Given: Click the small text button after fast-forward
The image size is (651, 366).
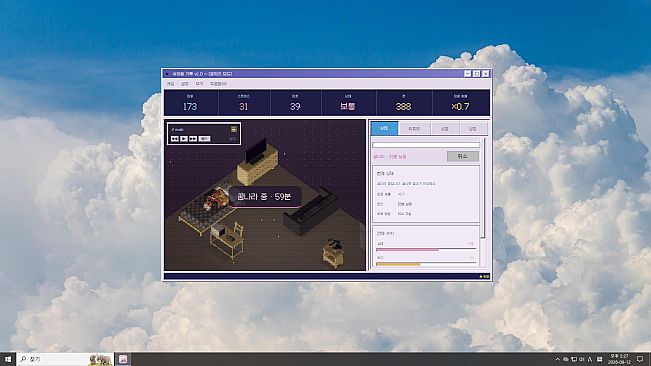Looking at the screenshot, I should [x=205, y=139].
